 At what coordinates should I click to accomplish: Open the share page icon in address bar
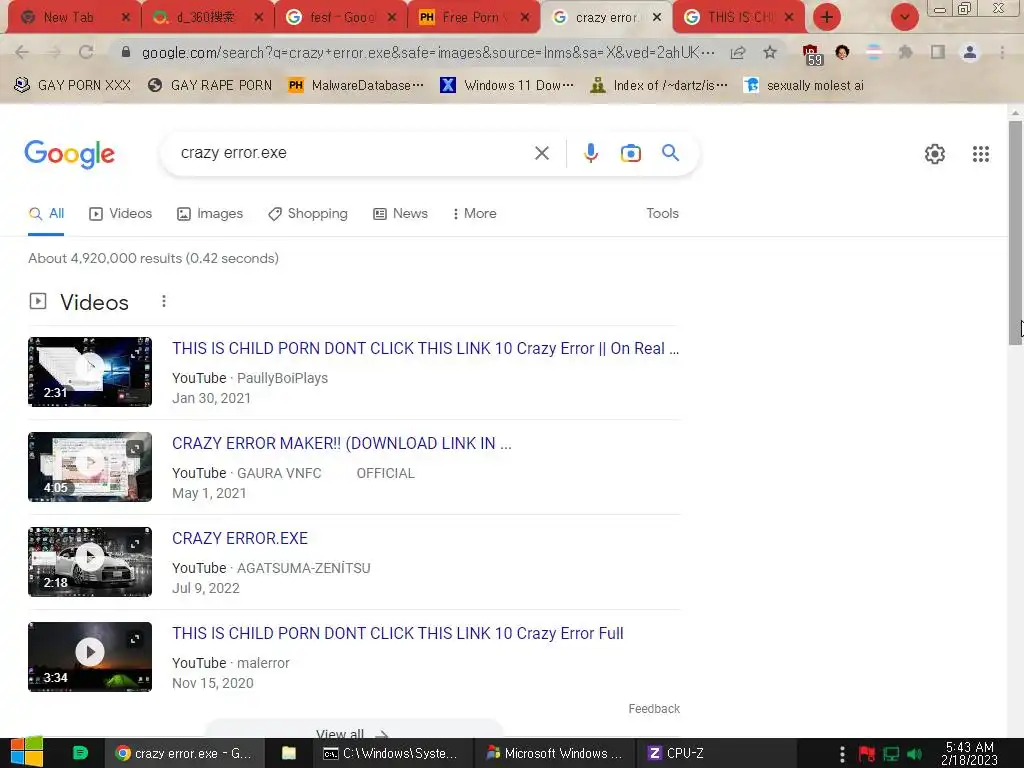coord(738,52)
